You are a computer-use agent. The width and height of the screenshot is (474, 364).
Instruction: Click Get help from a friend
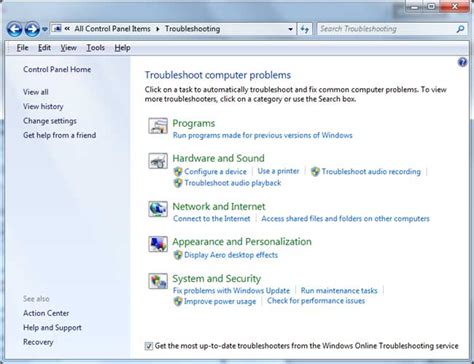click(59, 135)
